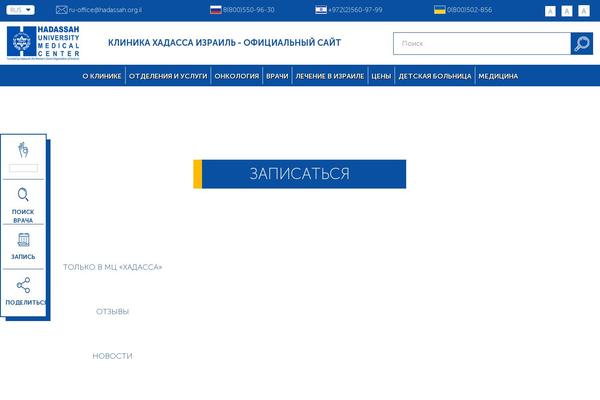Open the О КЛИНИКЕ menu

[102, 76]
